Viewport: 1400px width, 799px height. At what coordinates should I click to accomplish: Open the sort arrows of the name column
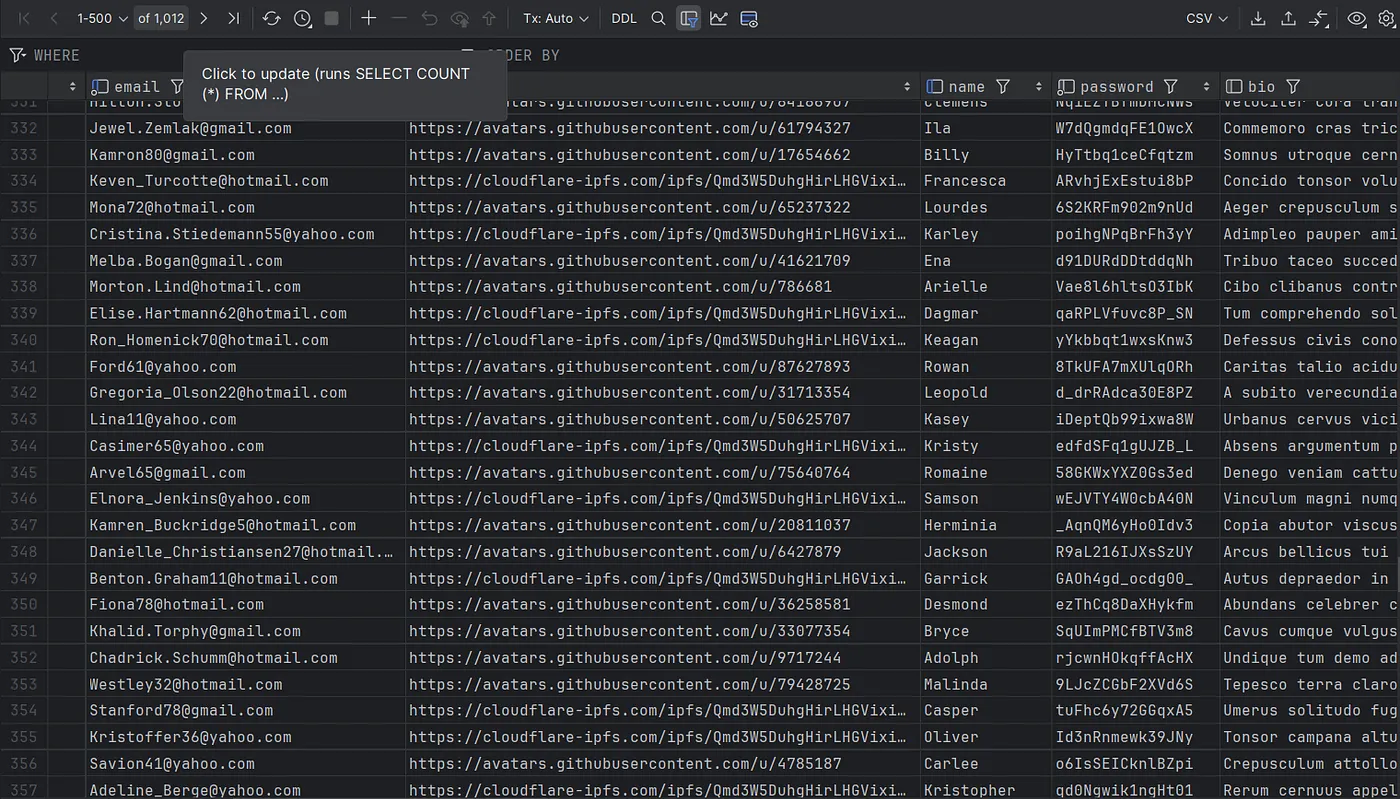(1039, 87)
